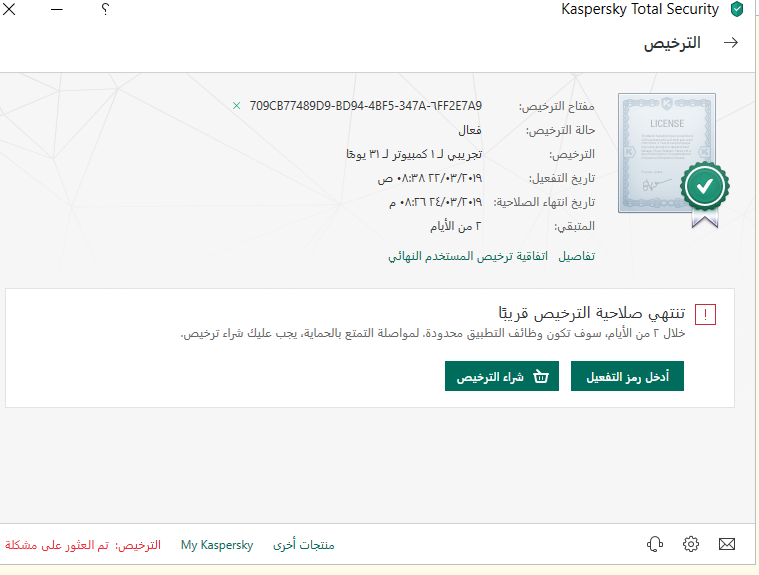Click the أدخل رمز التفعيل button
The width and height of the screenshot is (759, 575).
pos(627,376)
